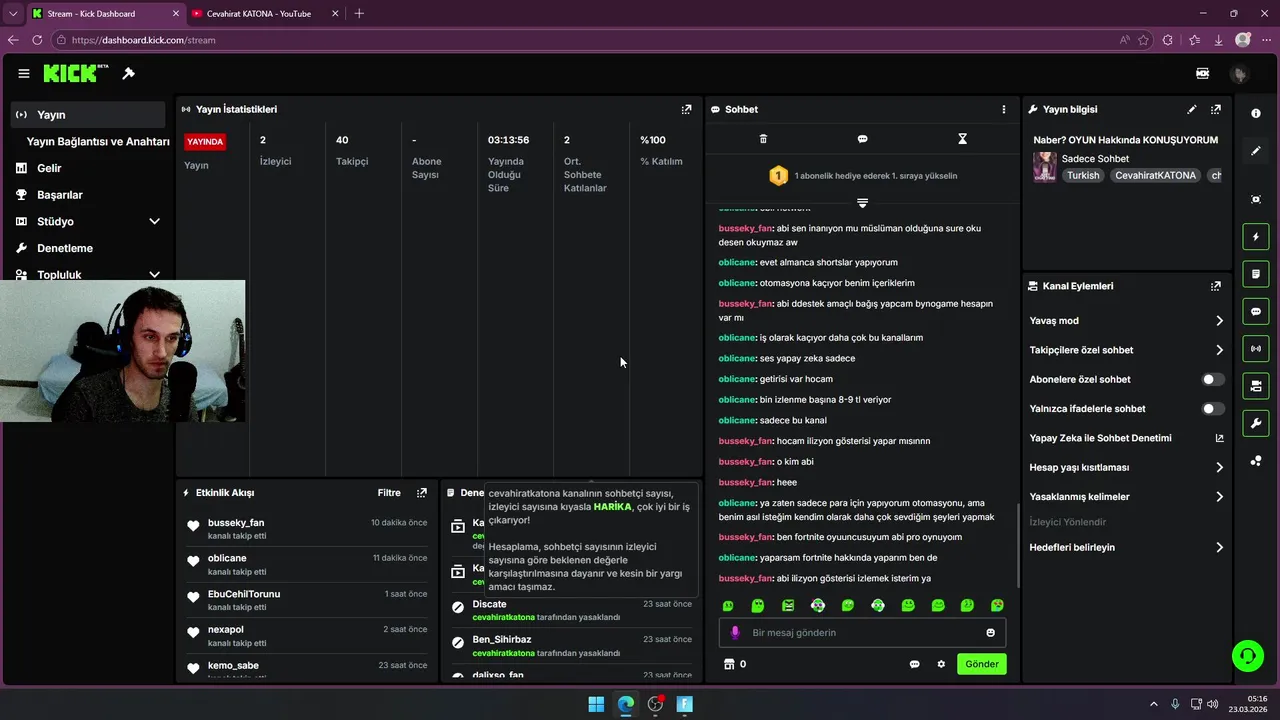The image size is (1280, 720).
Task: Click the focus frame icon in right sidebar
Action: [1256, 199]
